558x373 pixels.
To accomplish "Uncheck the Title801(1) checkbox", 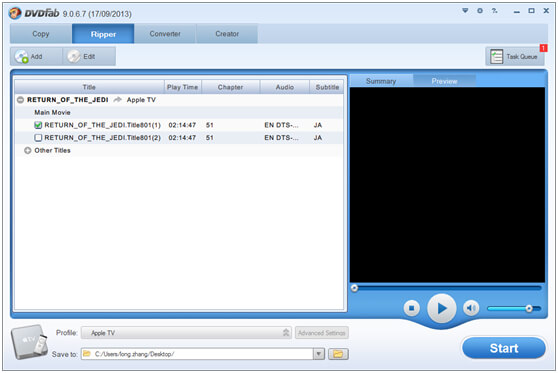I will click(38, 125).
